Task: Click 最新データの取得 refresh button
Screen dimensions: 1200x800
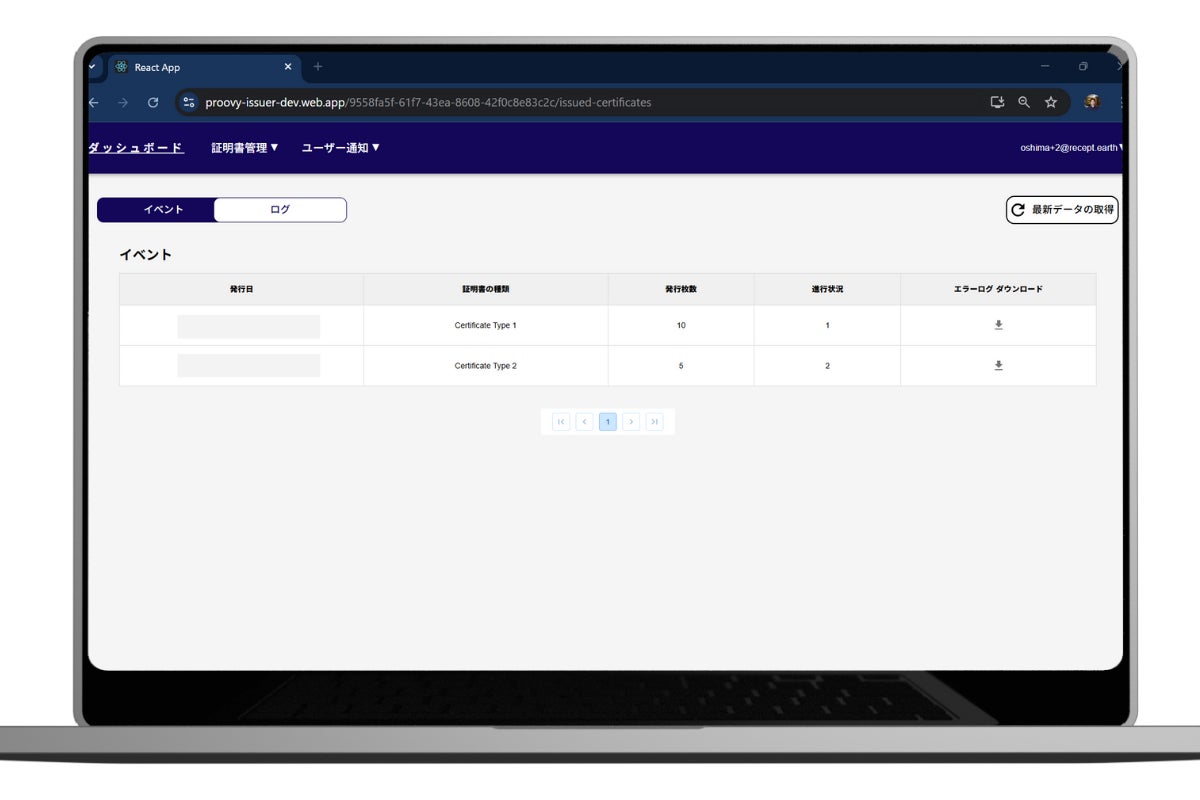Action: (1062, 210)
